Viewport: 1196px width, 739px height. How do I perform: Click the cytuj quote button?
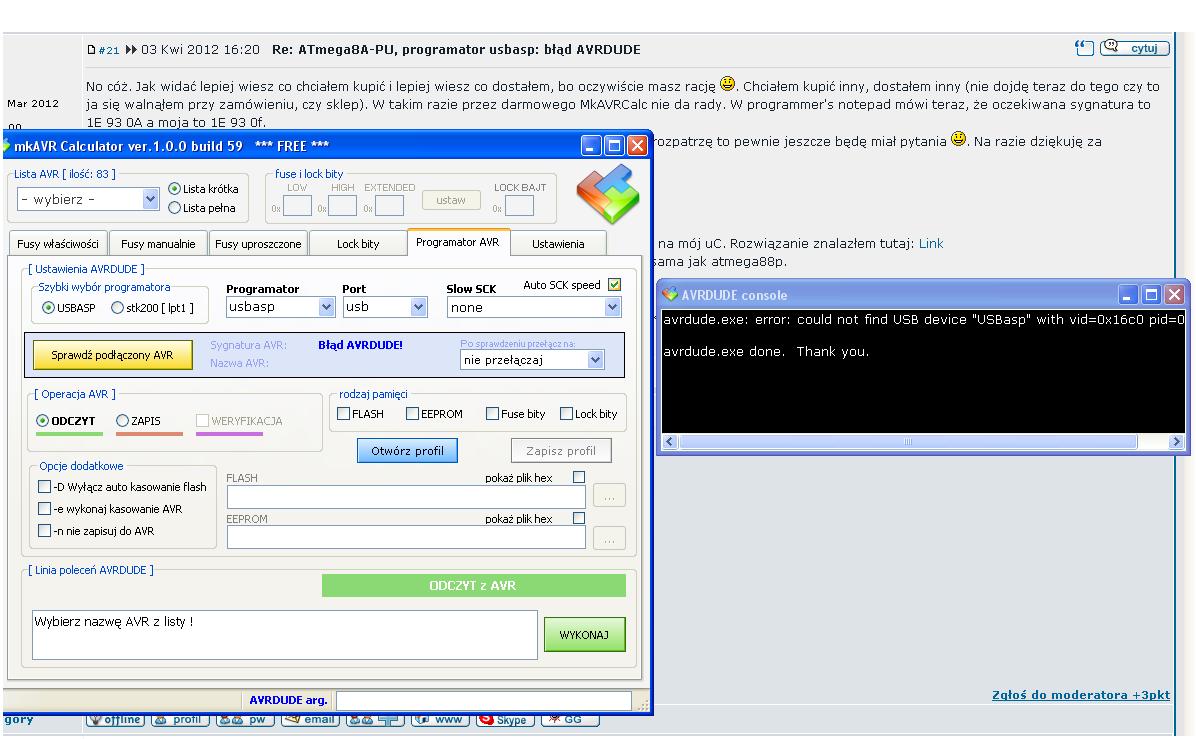point(1135,48)
